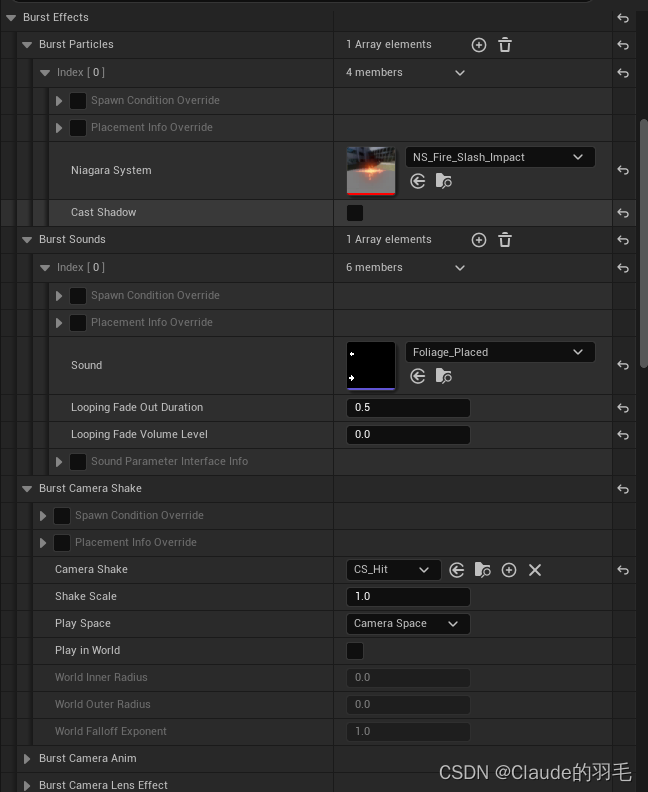
Task: Expand Spawn Condition Override under Burst Camera Shake
Action: click(43, 516)
